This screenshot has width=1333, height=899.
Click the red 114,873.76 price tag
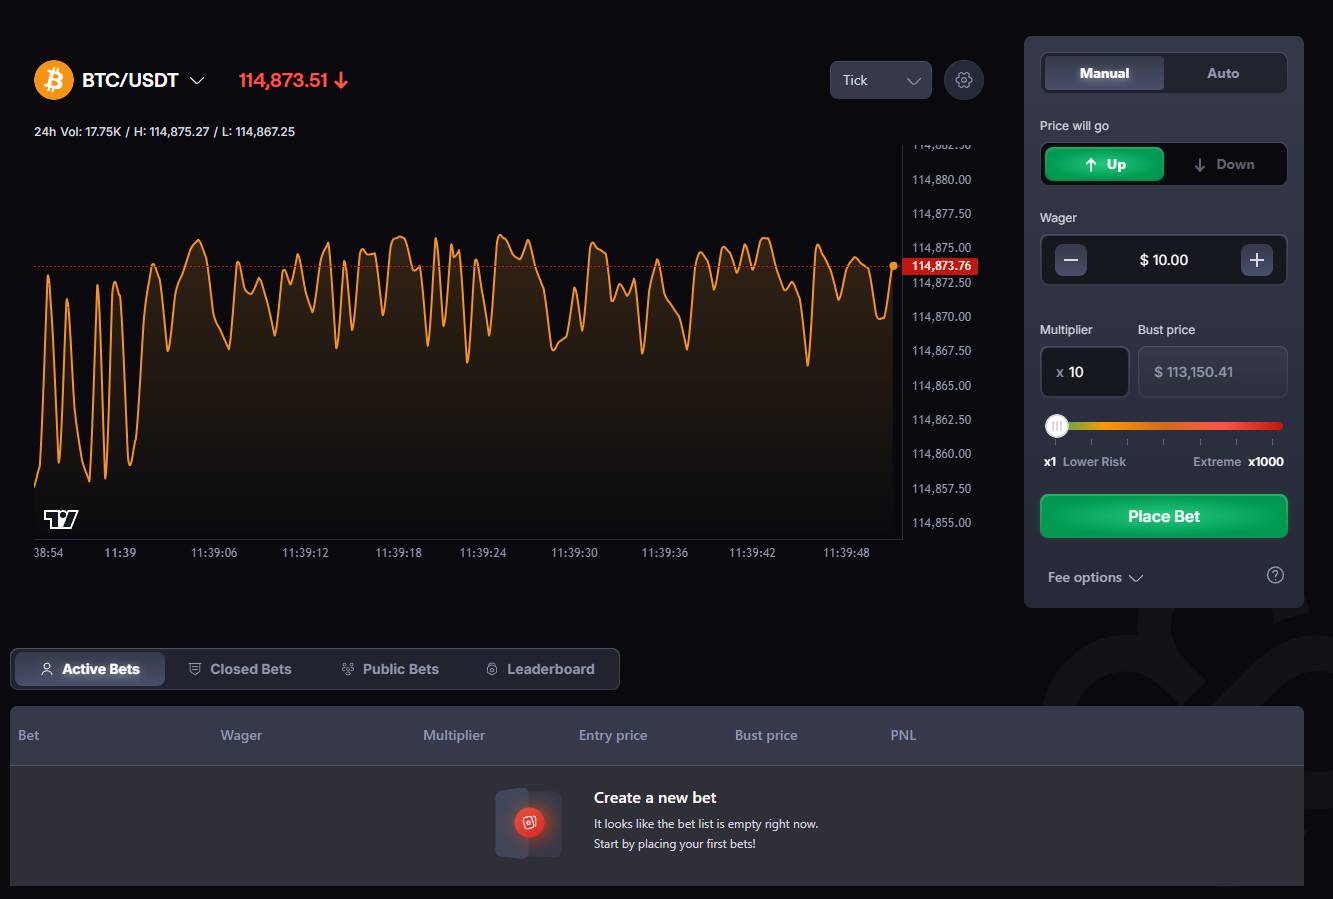(x=940, y=266)
